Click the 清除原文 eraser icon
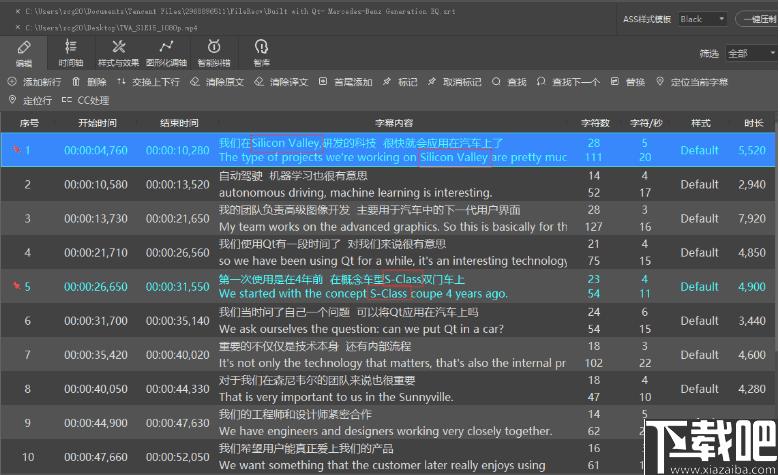Screen dimensions: 780x475 (x=195, y=82)
